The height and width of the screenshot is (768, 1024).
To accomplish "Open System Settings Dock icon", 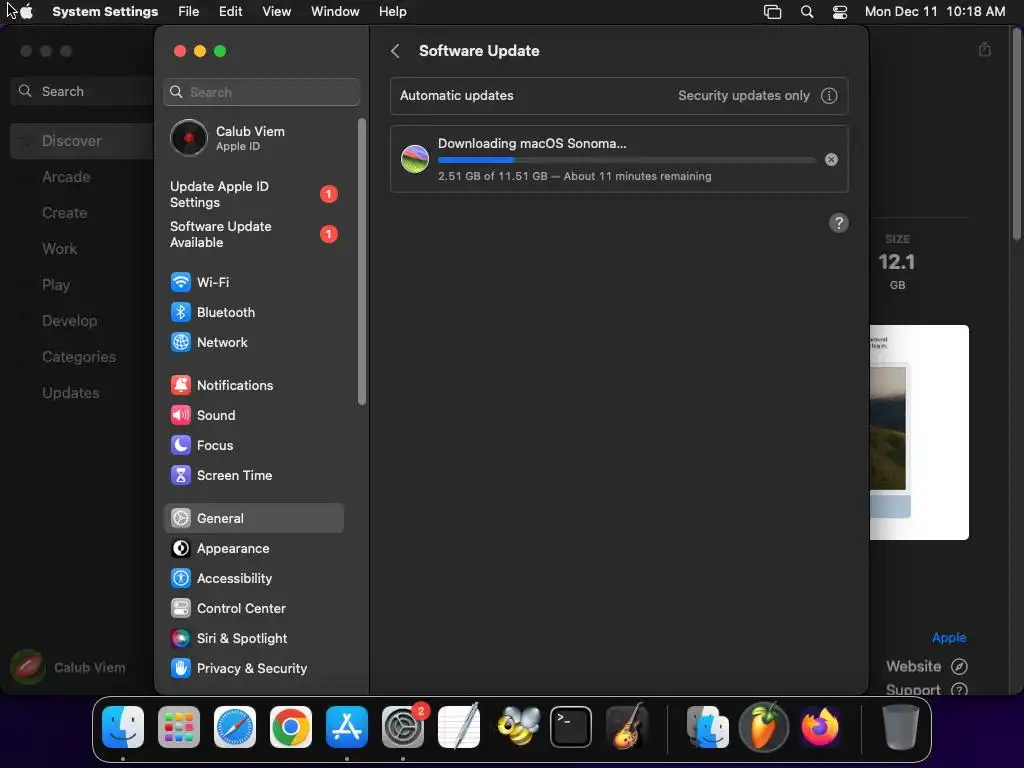I will pos(403,726).
